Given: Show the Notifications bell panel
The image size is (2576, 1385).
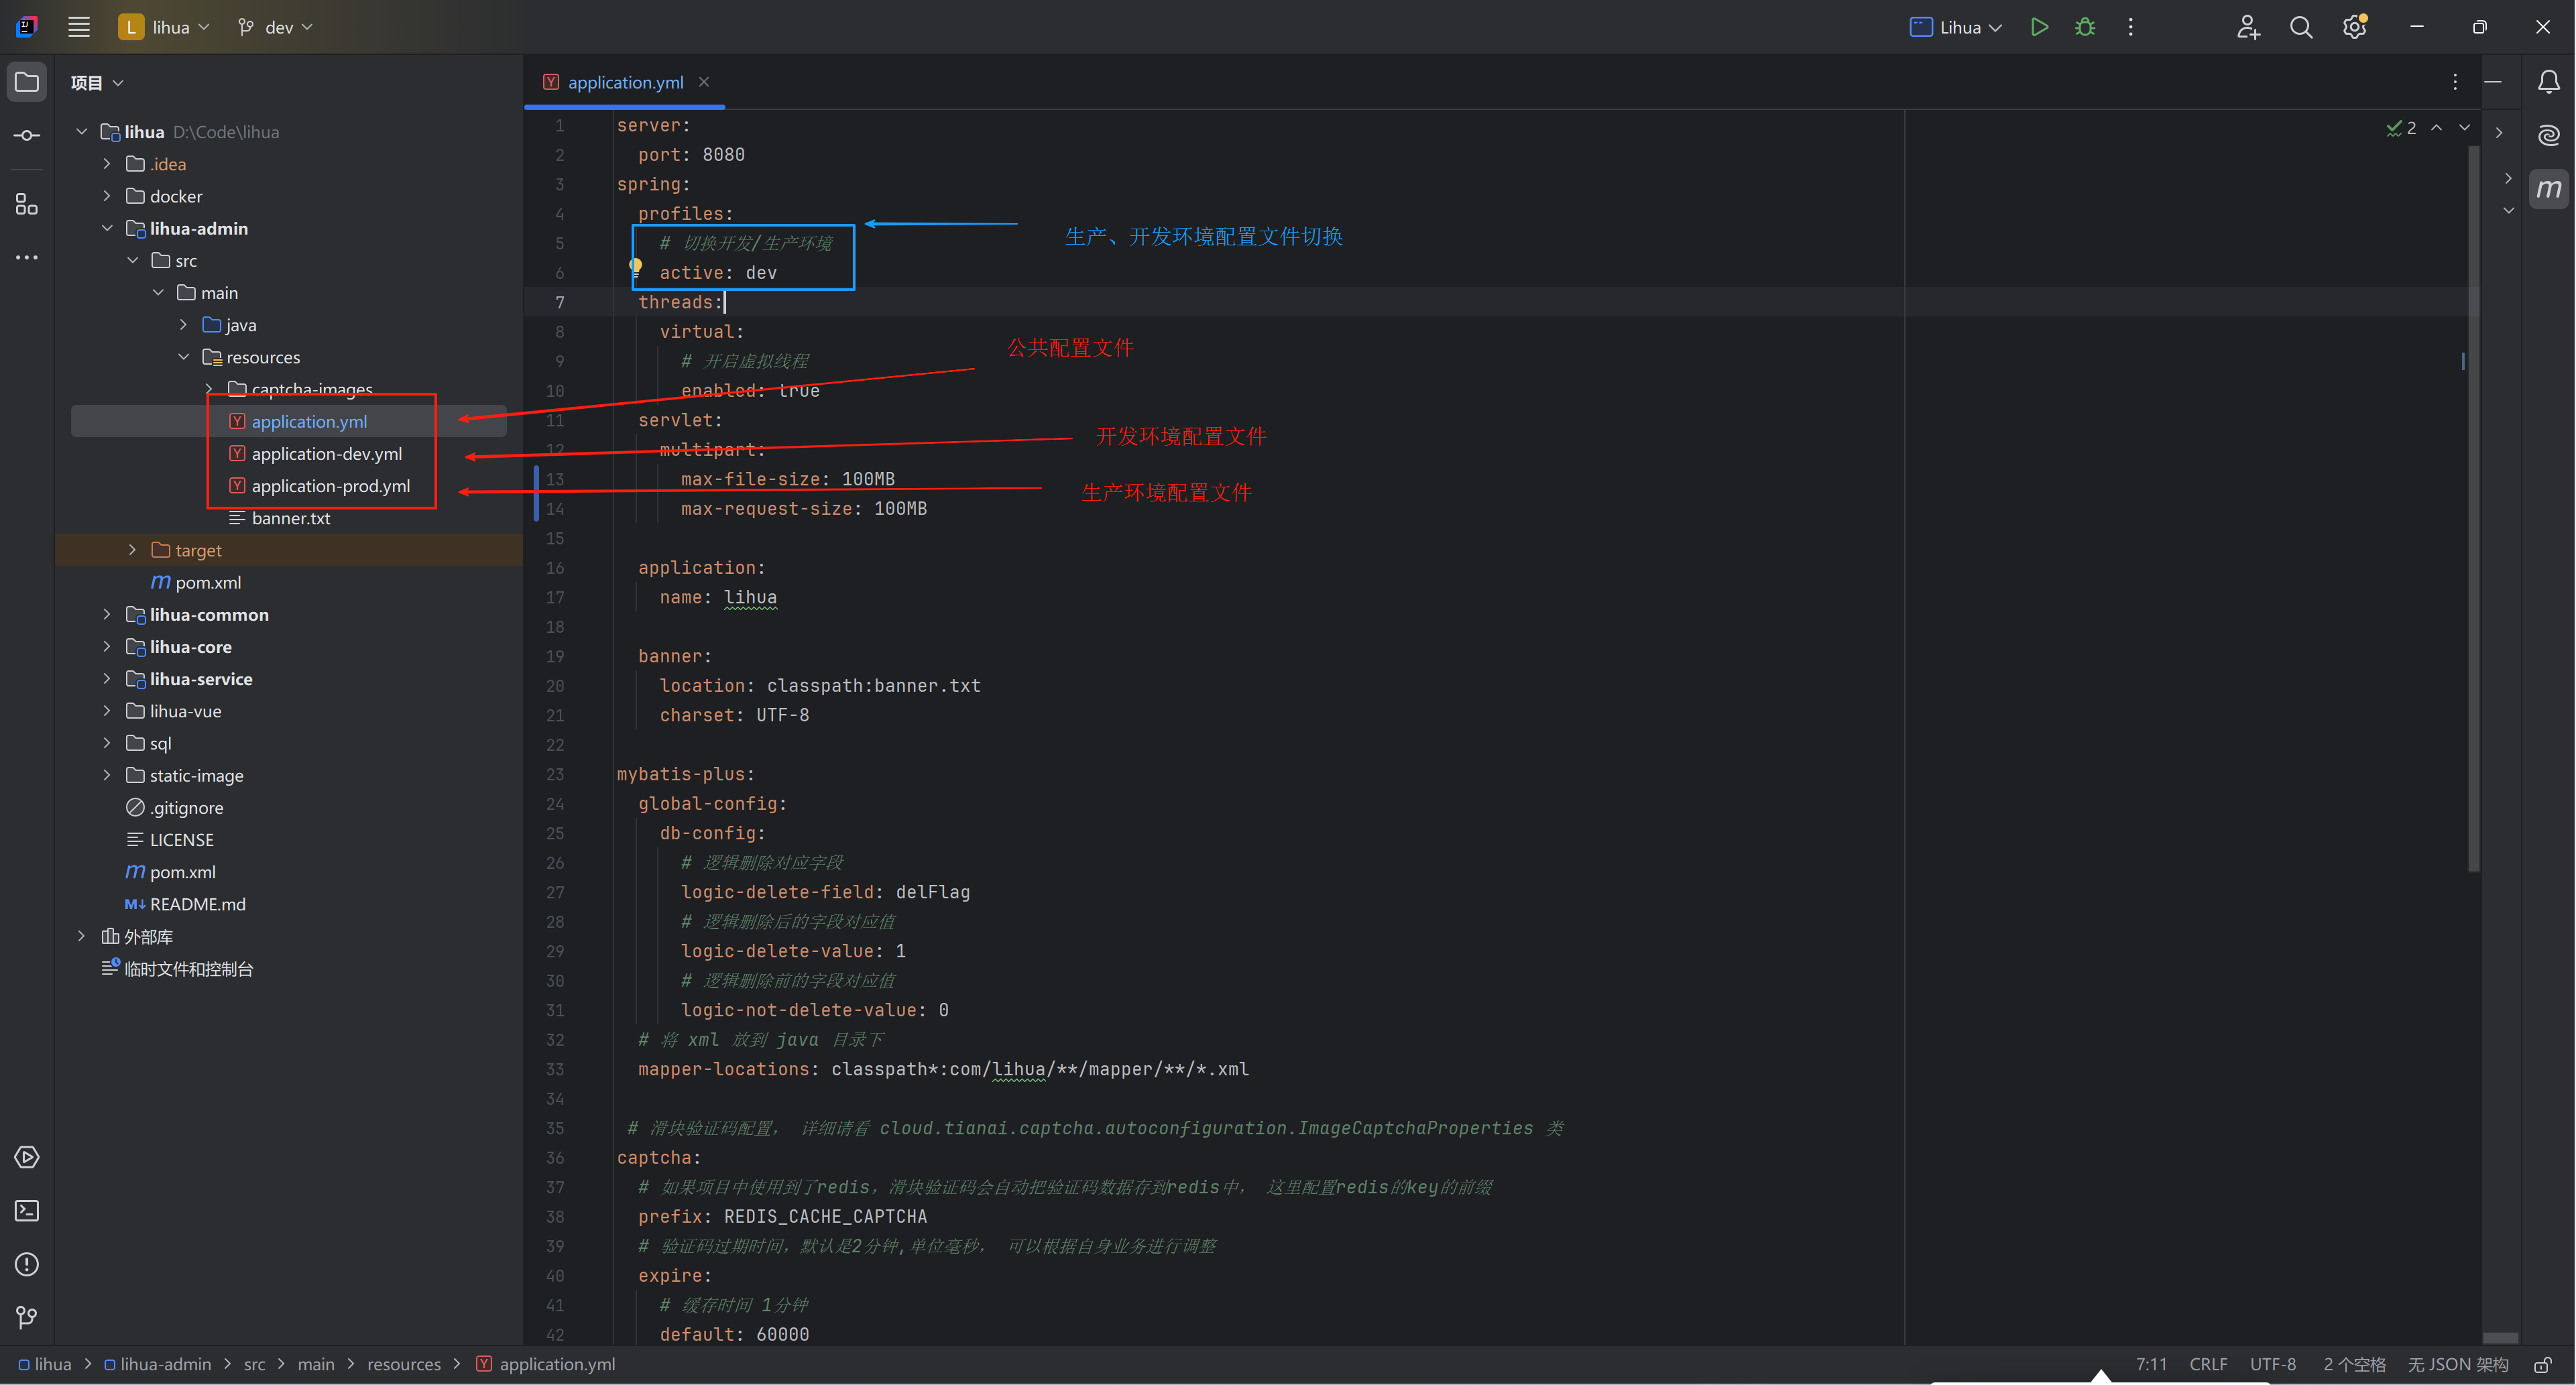Looking at the screenshot, I should (x=2549, y=82).
